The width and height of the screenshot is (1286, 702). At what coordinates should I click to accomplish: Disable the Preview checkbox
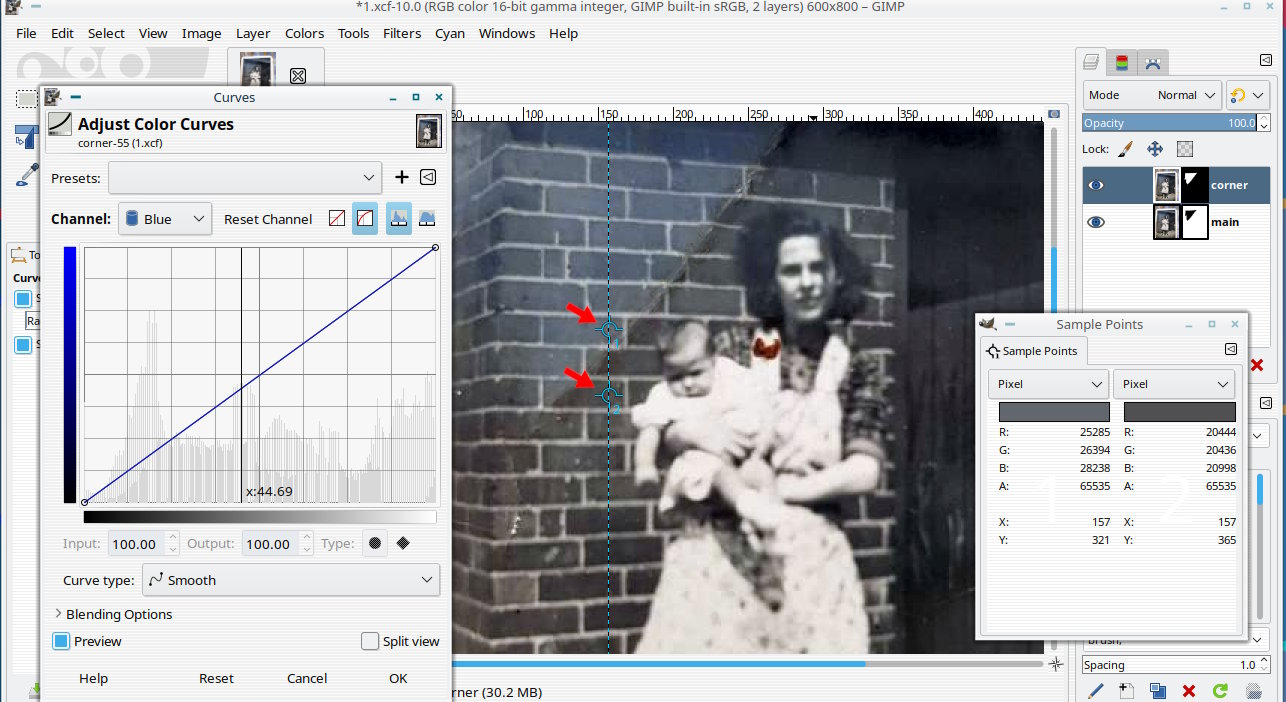pos(61,641)
